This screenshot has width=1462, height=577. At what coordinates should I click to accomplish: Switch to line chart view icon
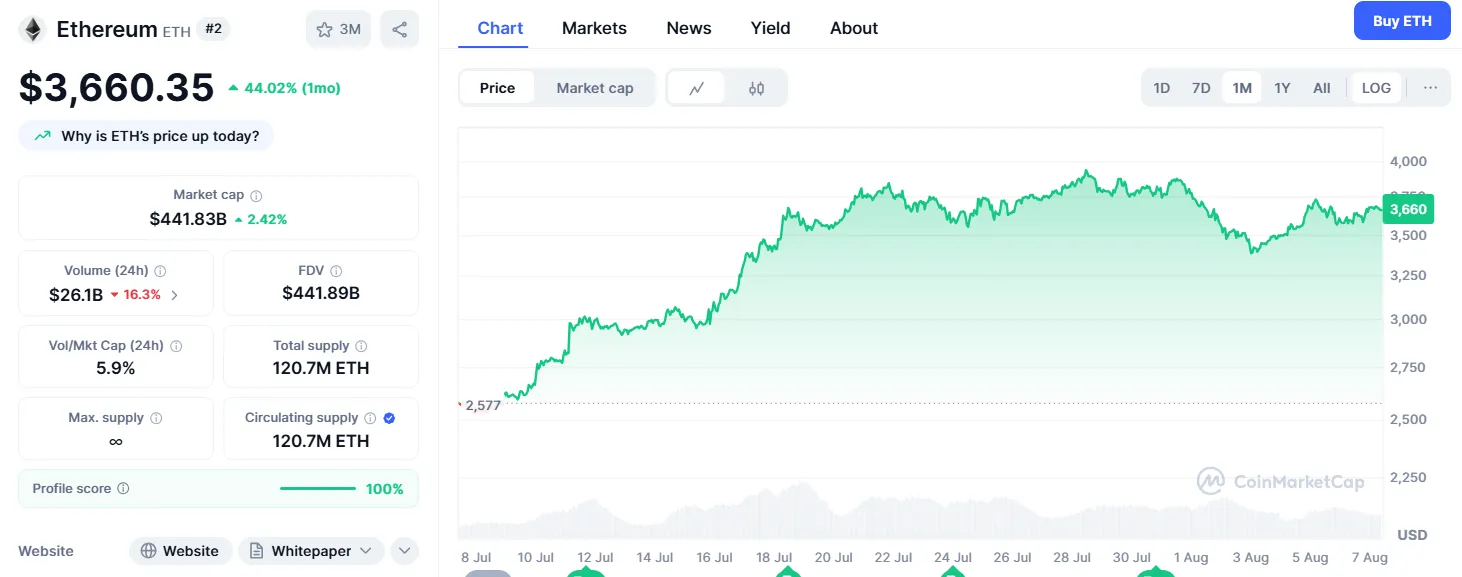click(x=697, y=88)
